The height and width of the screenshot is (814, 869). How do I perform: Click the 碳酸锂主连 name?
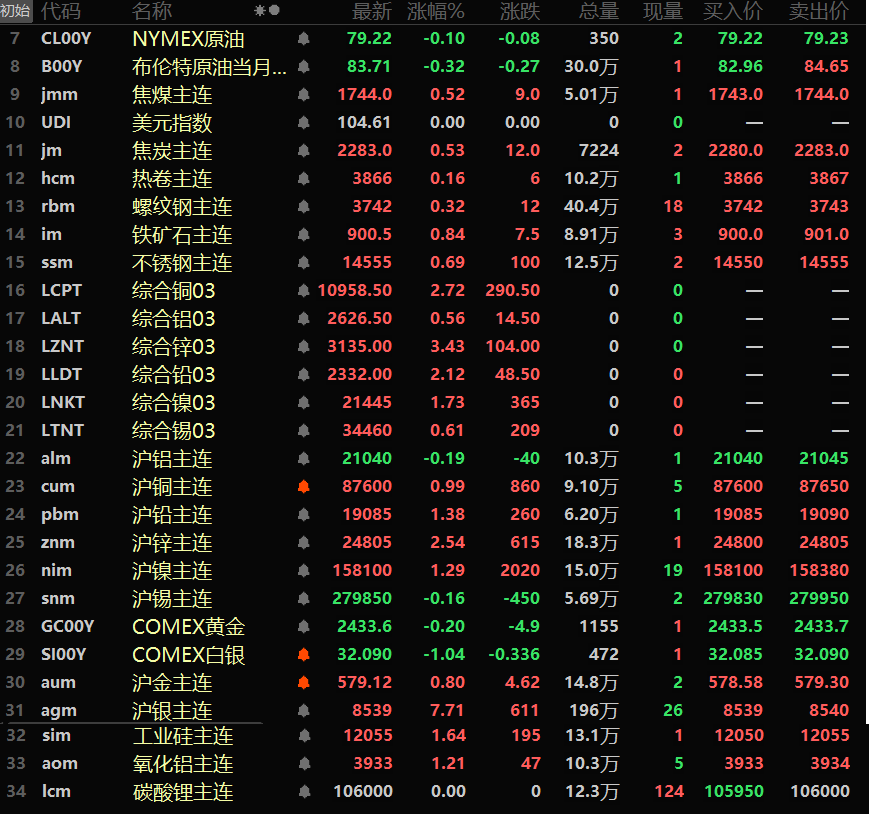click(x=183, y=792)
